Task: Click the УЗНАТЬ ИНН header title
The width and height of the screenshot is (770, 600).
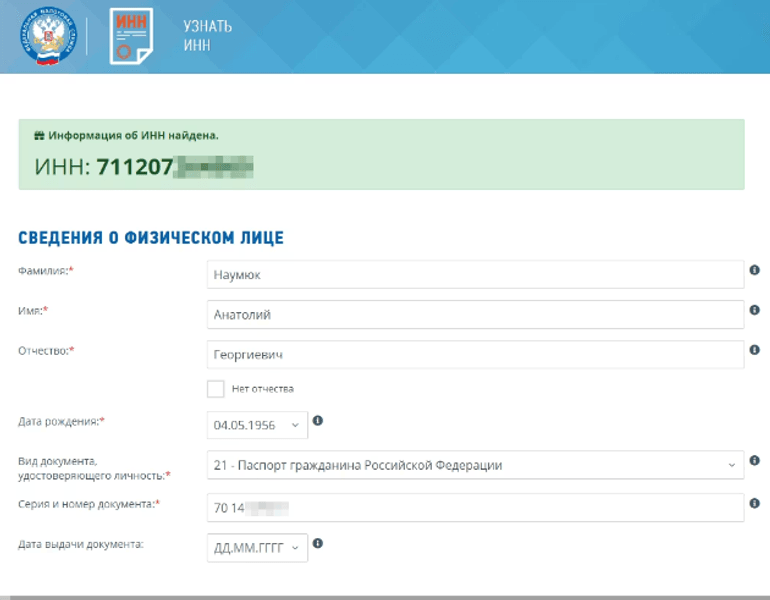Action: pyautogui.click(x=207, y=36)
